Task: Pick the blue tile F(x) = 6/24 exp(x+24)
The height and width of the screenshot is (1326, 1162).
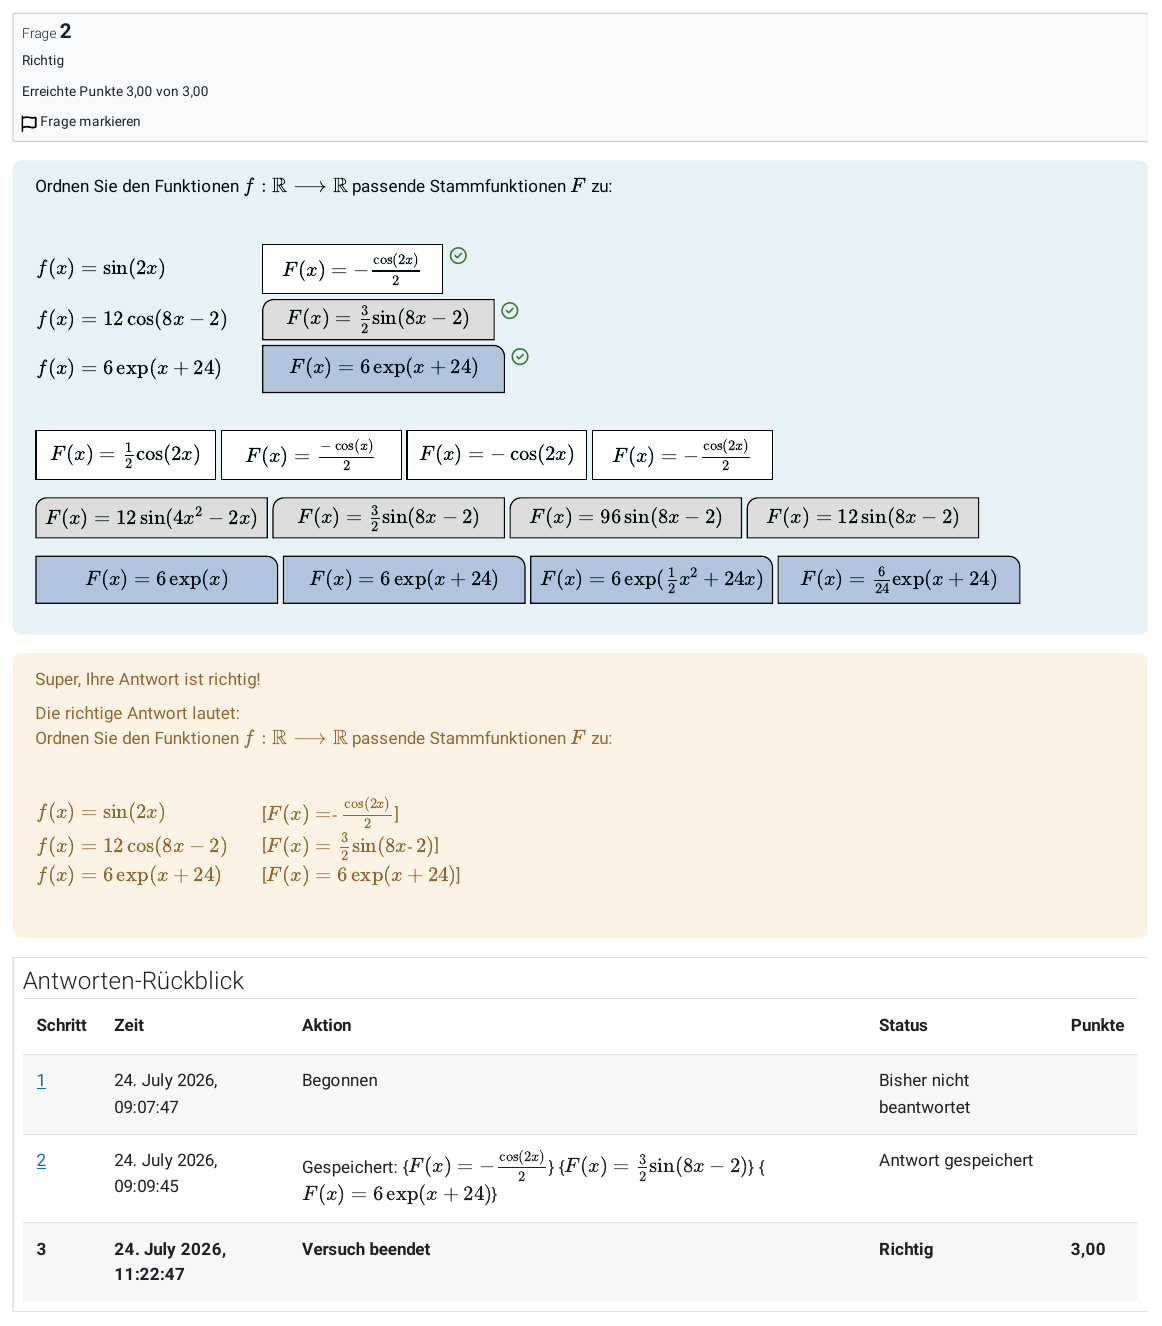Action: 899,580
